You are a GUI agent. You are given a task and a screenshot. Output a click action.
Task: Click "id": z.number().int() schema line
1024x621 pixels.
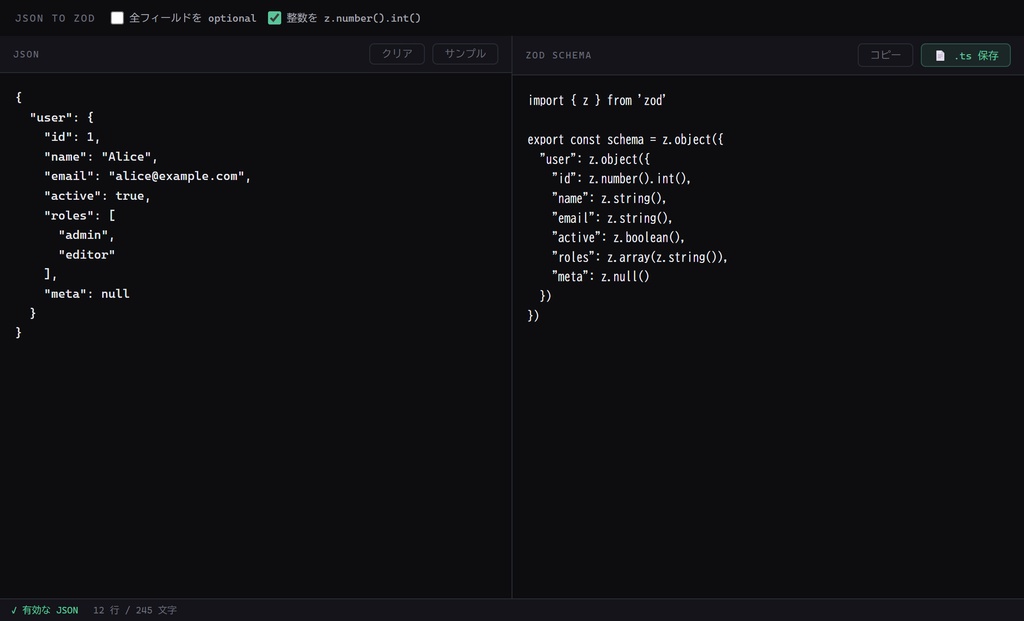point(621,179)
